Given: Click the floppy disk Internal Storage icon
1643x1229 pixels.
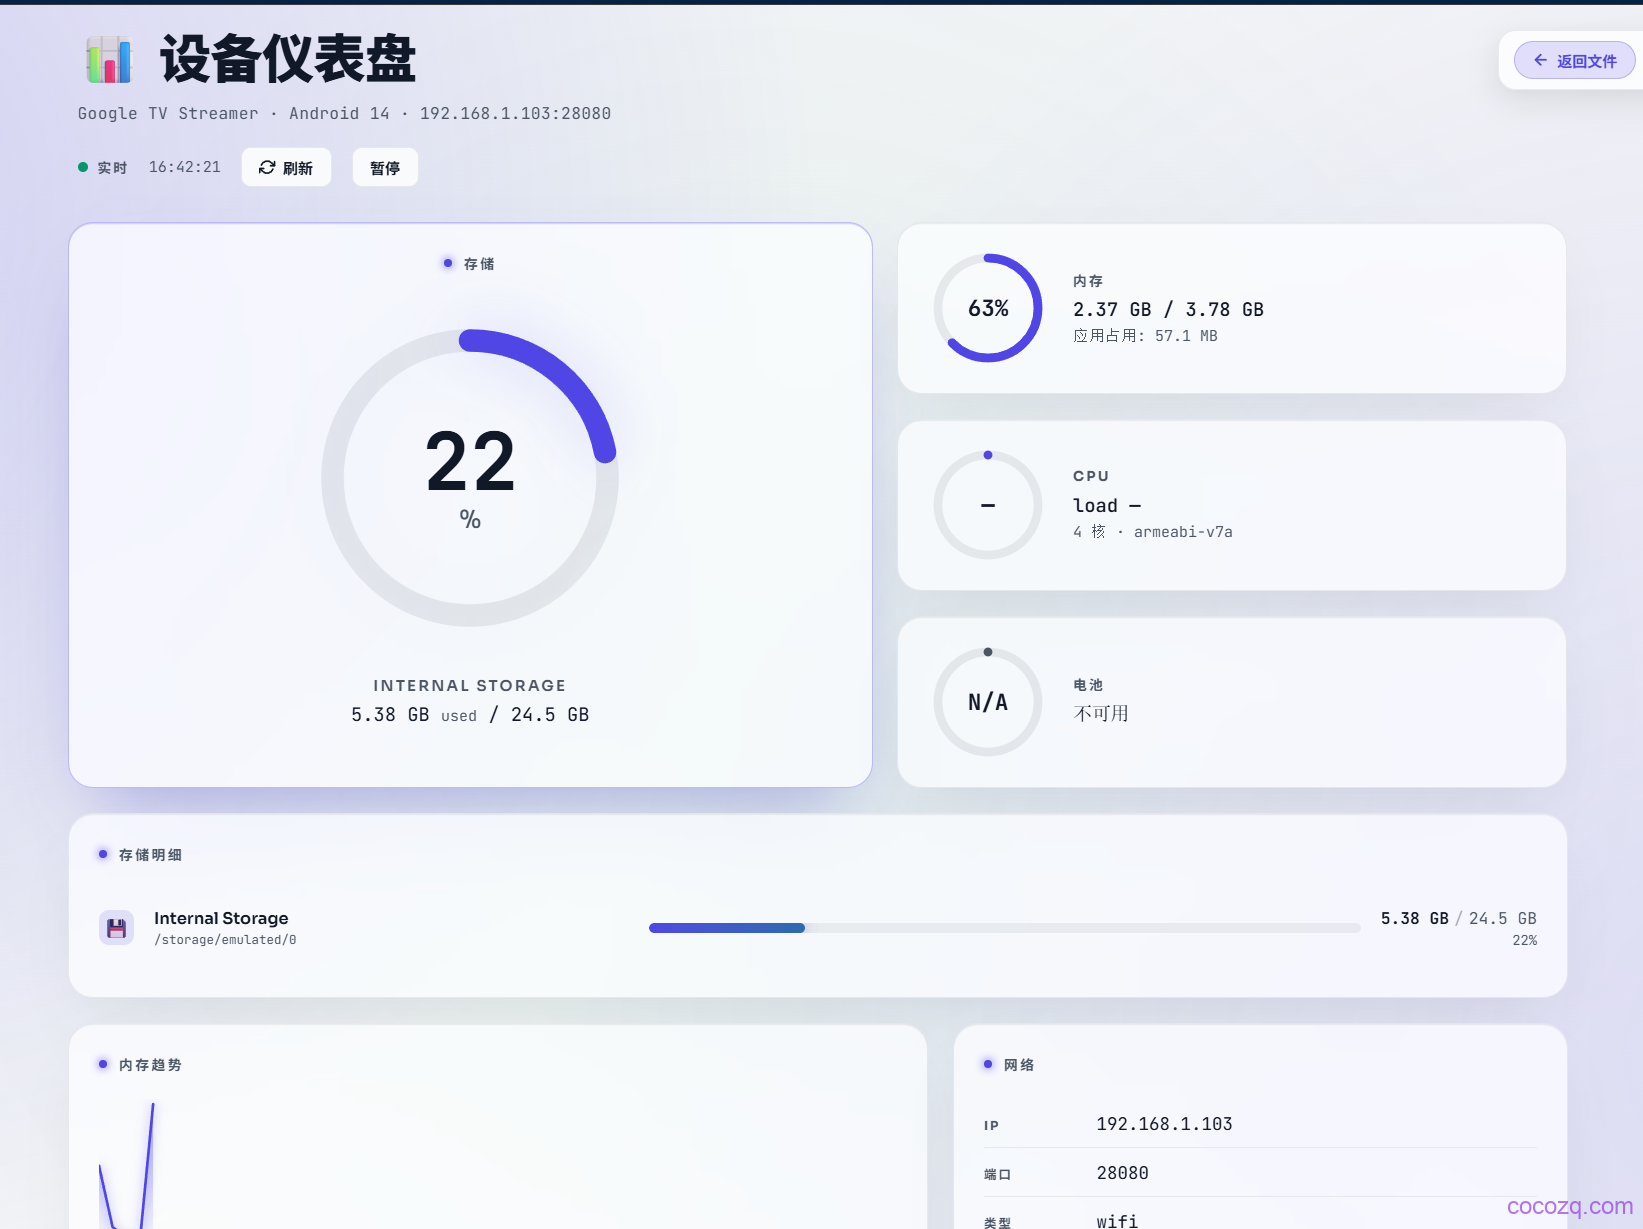Looking at the screenshot, I should tap(116, 928).
